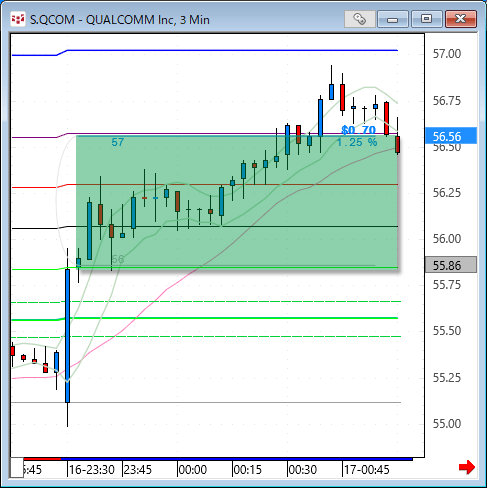Minimize the QCOM chart window
Screen dimensions: 487x488
point(393,19)
